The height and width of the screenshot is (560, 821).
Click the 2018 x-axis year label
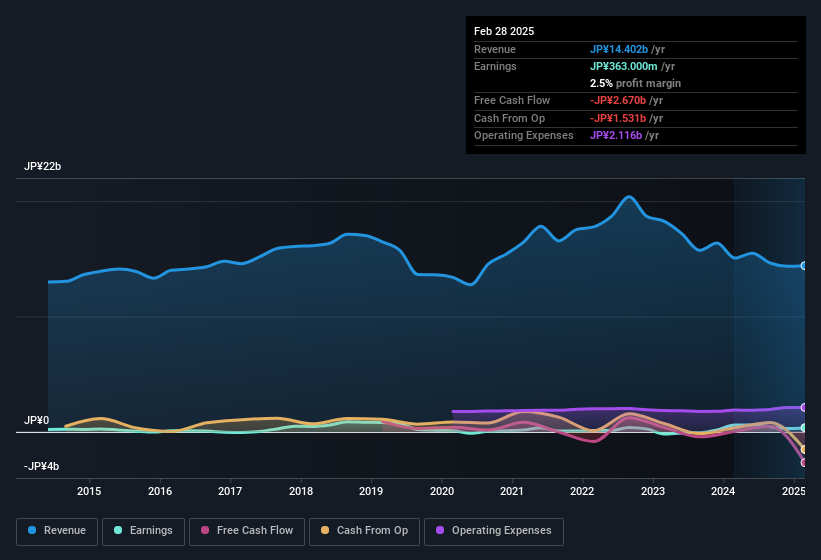pyautogui.click(x=301, y=491)
